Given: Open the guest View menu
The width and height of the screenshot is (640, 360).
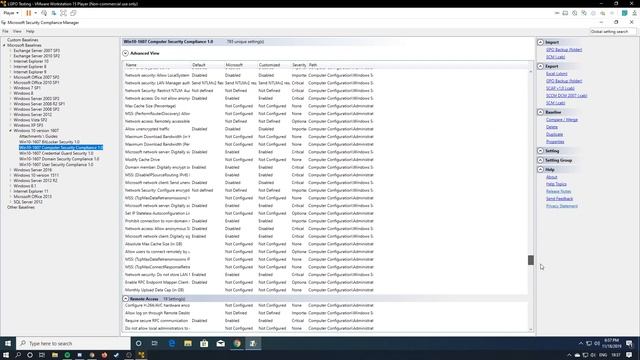Looking at the screenshot, I should click(17, 31).
